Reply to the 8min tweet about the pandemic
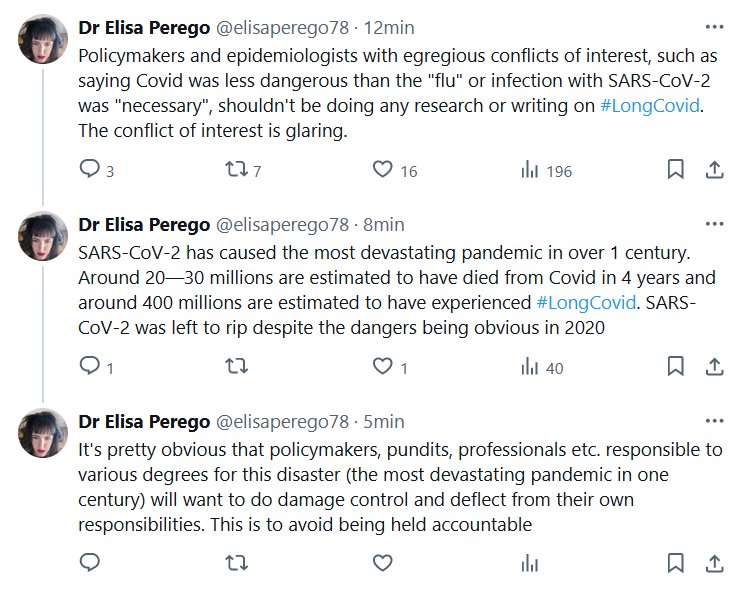The width and height of the screenshot is (744, 590). click(90, 367)
